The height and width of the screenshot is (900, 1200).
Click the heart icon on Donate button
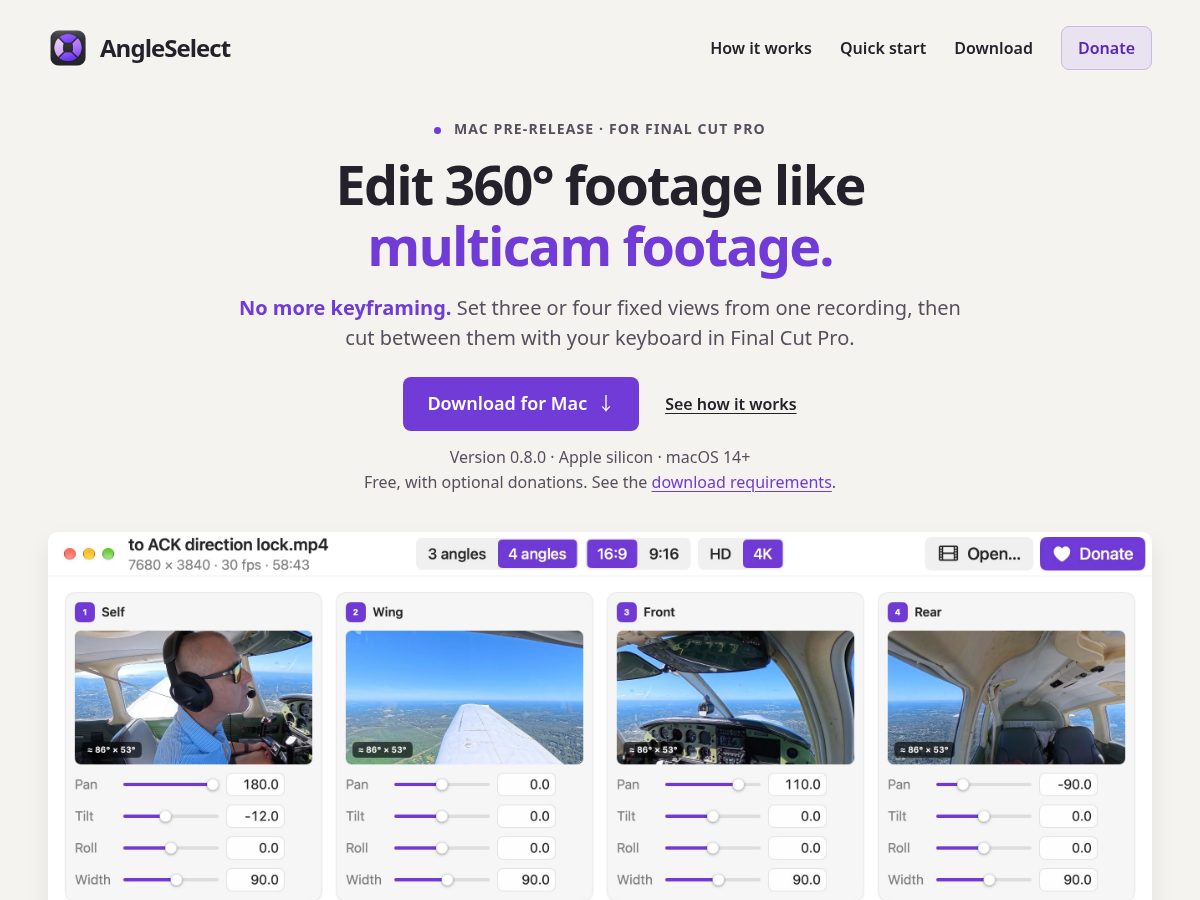point(1062,554)
